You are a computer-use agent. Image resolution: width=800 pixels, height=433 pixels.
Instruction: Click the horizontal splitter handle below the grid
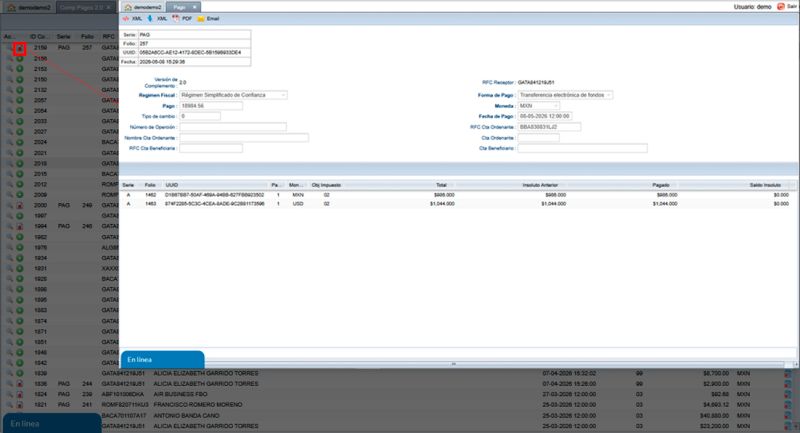[453, 364]
